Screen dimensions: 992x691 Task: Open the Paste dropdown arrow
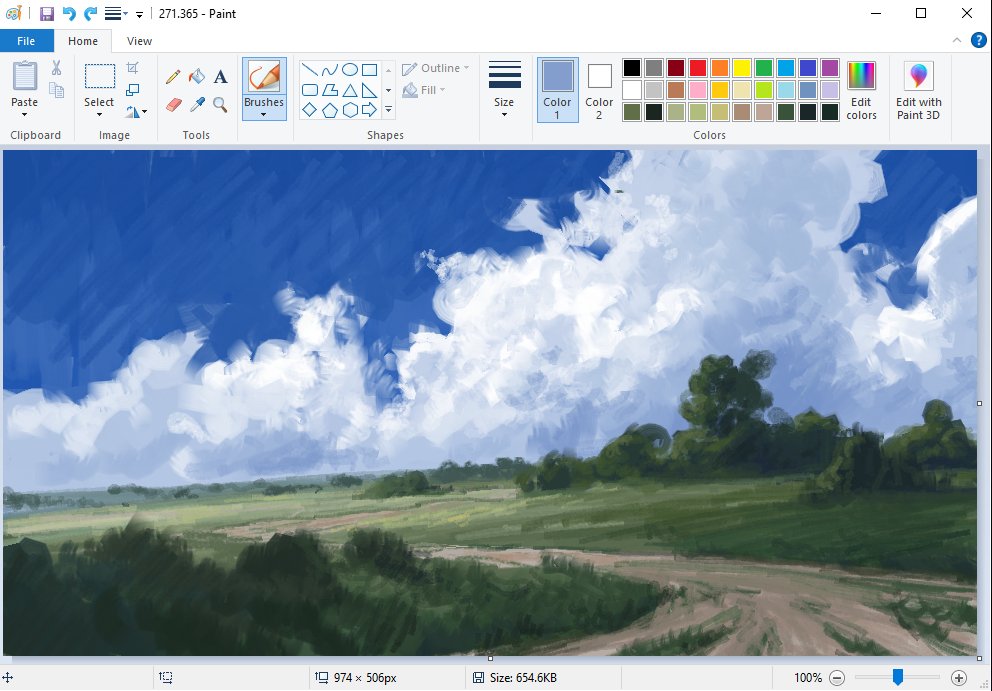25,115
